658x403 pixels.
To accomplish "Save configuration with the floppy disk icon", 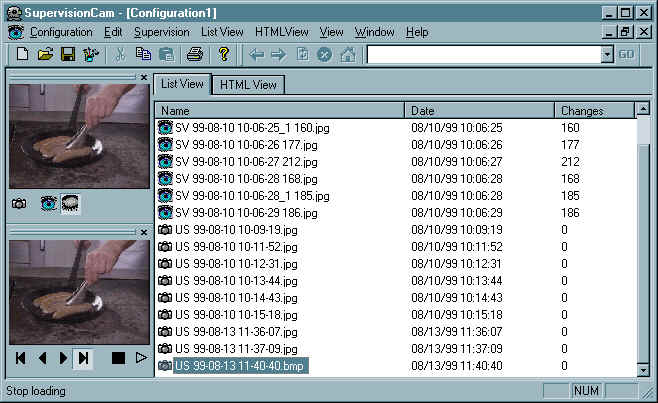I will click(x=68, y=54).
